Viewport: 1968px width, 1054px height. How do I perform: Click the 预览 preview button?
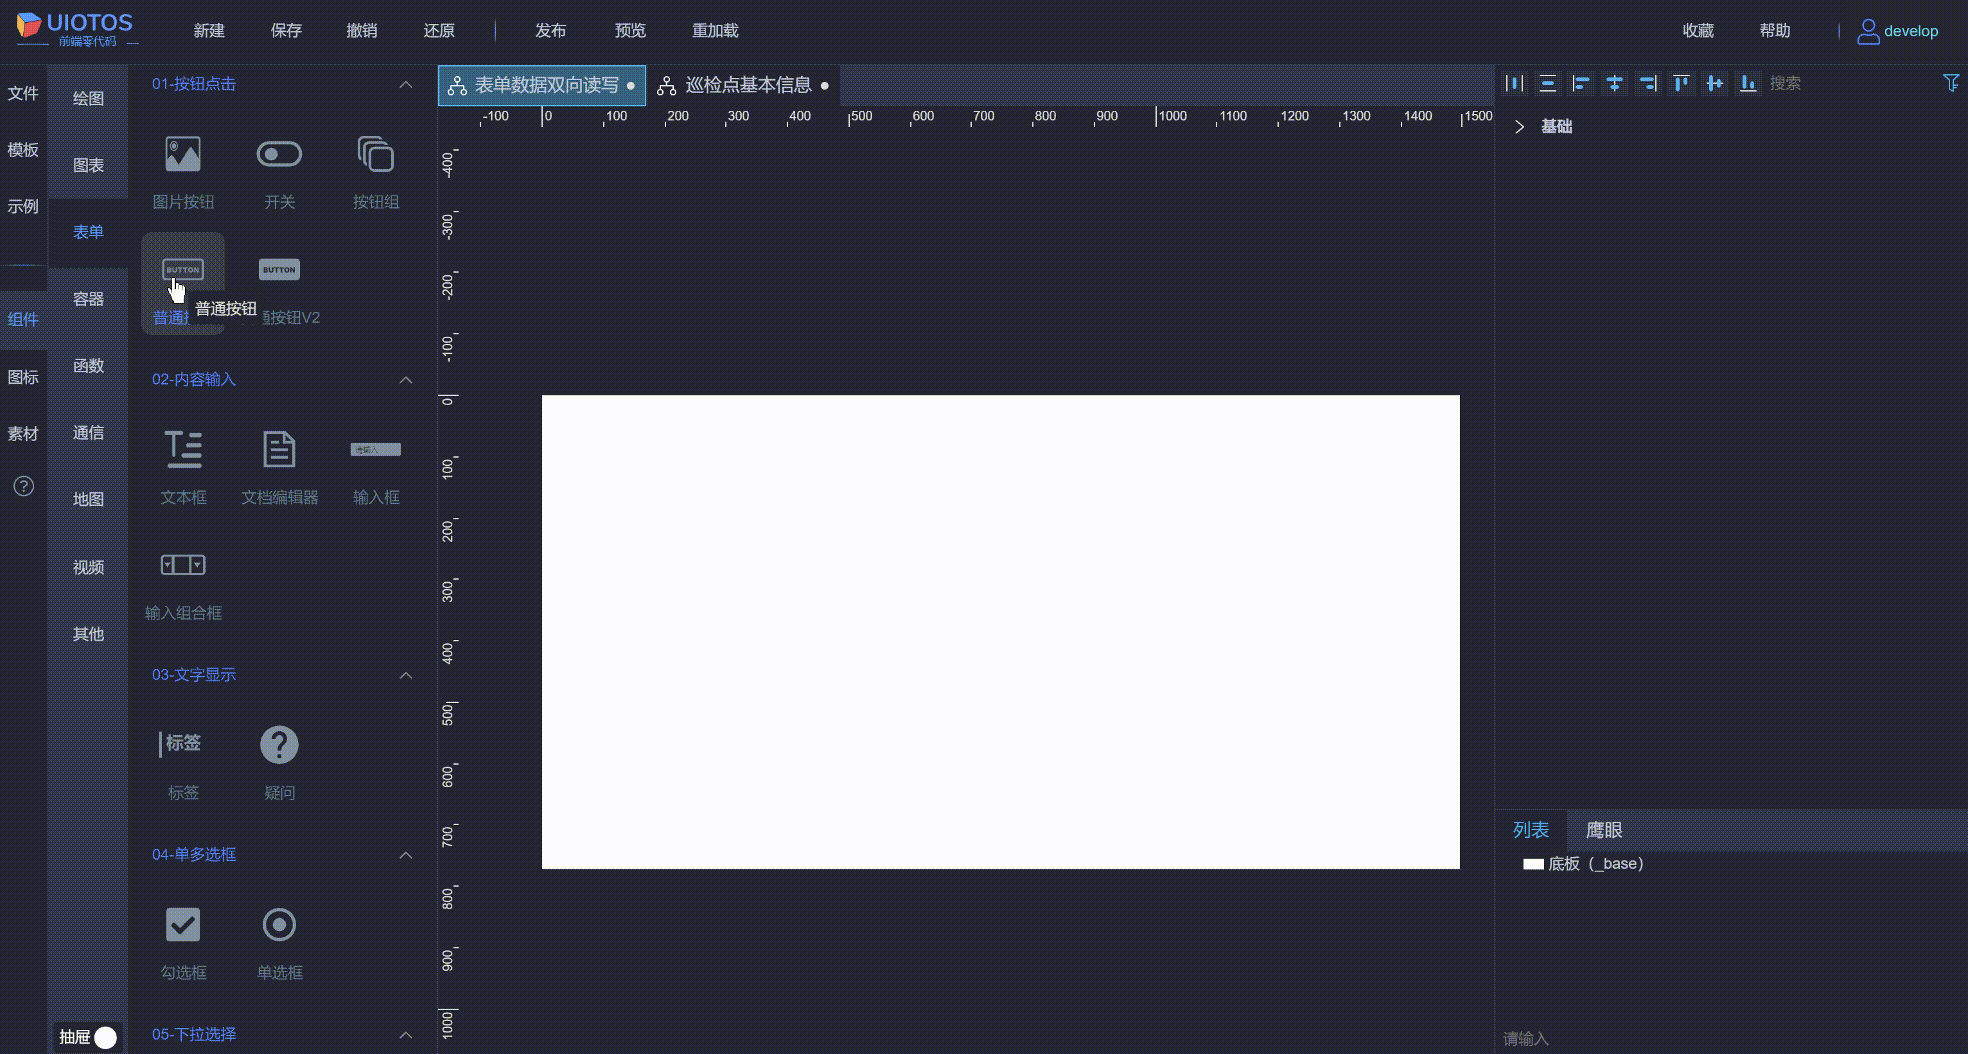[630, 30]
